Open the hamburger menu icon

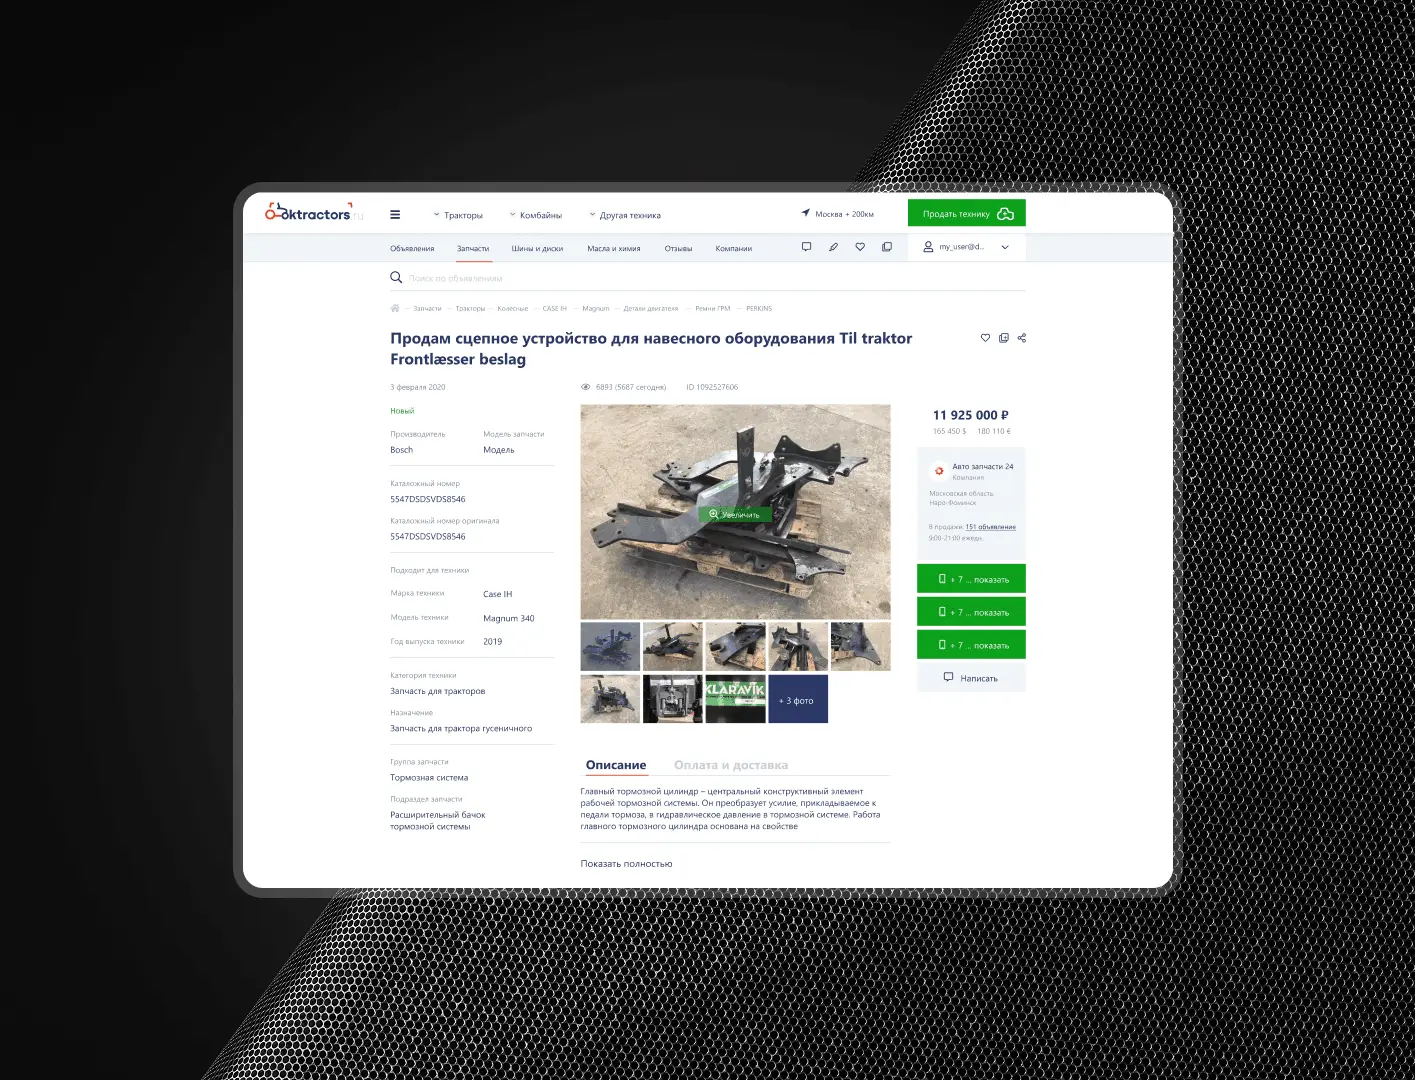point(395,214)
